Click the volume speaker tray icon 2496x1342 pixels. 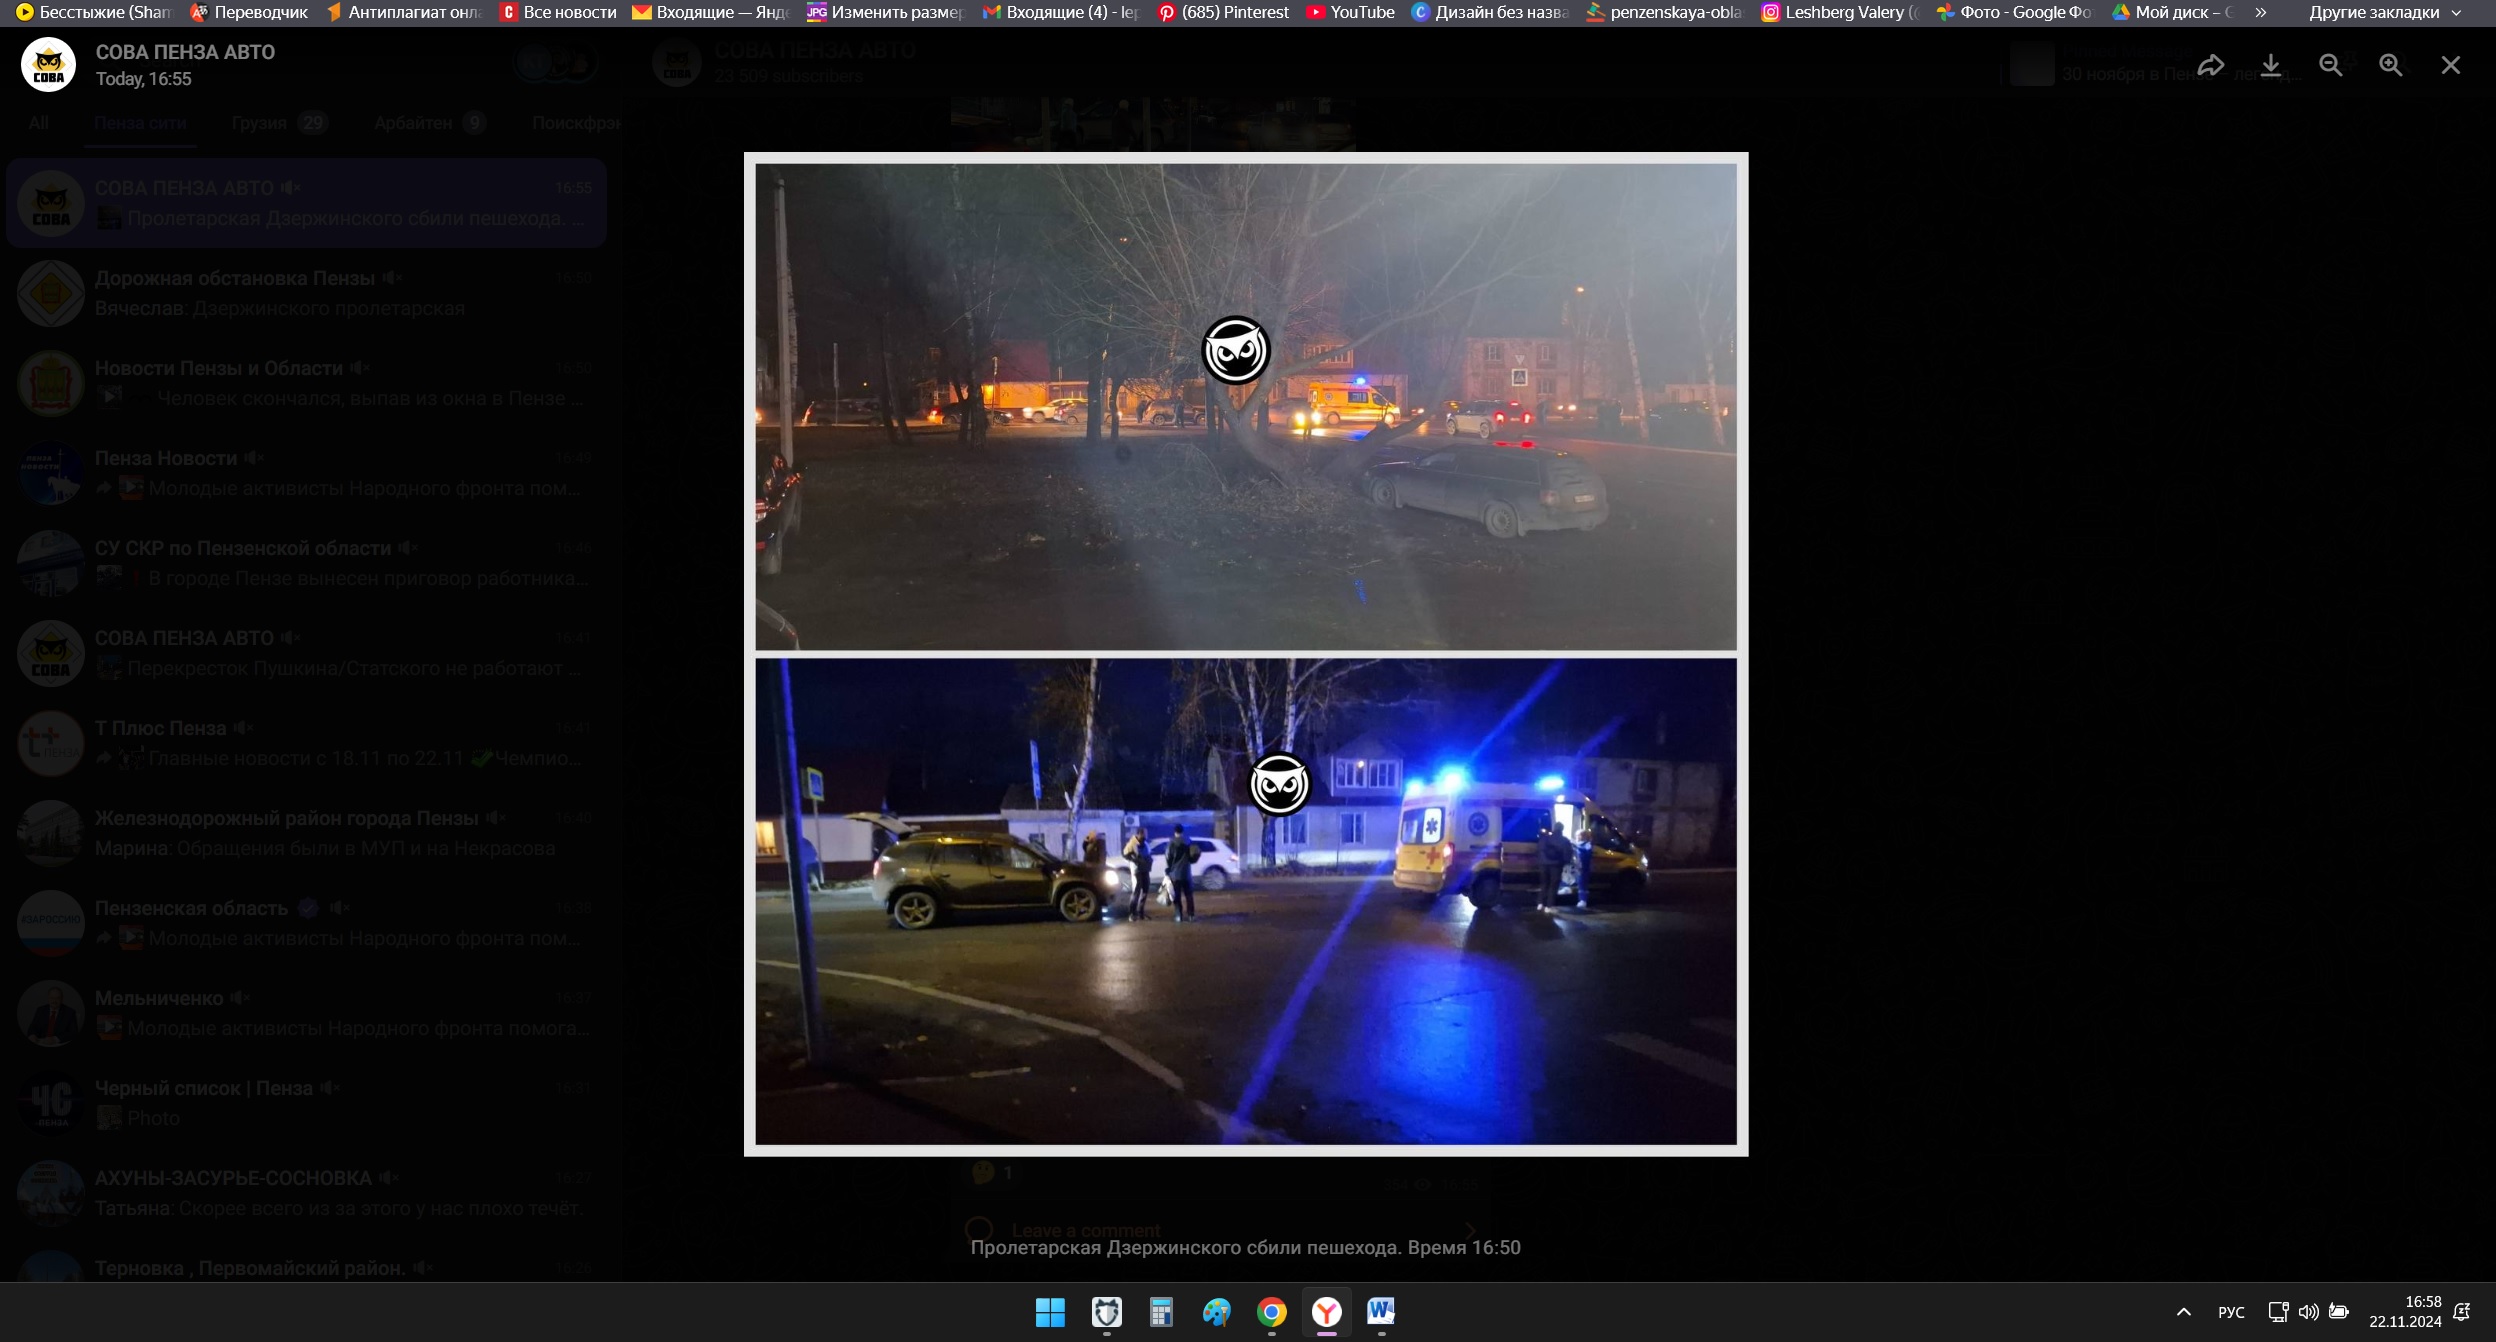[x=2308, y=1312]
